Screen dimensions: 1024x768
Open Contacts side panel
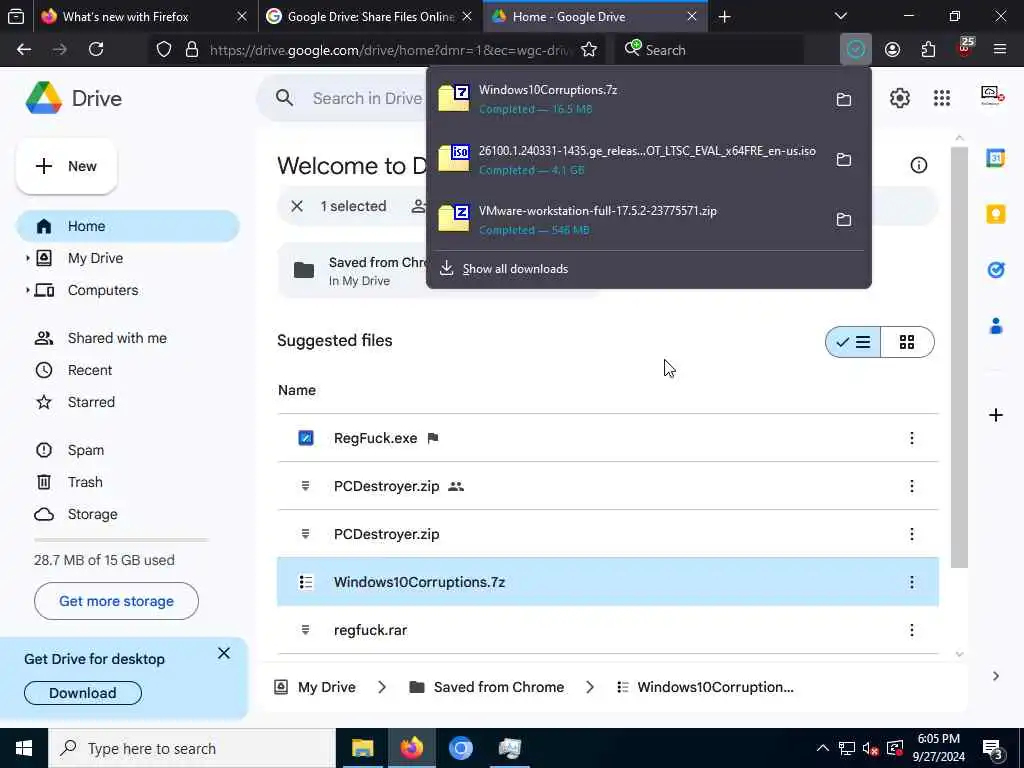996,325
